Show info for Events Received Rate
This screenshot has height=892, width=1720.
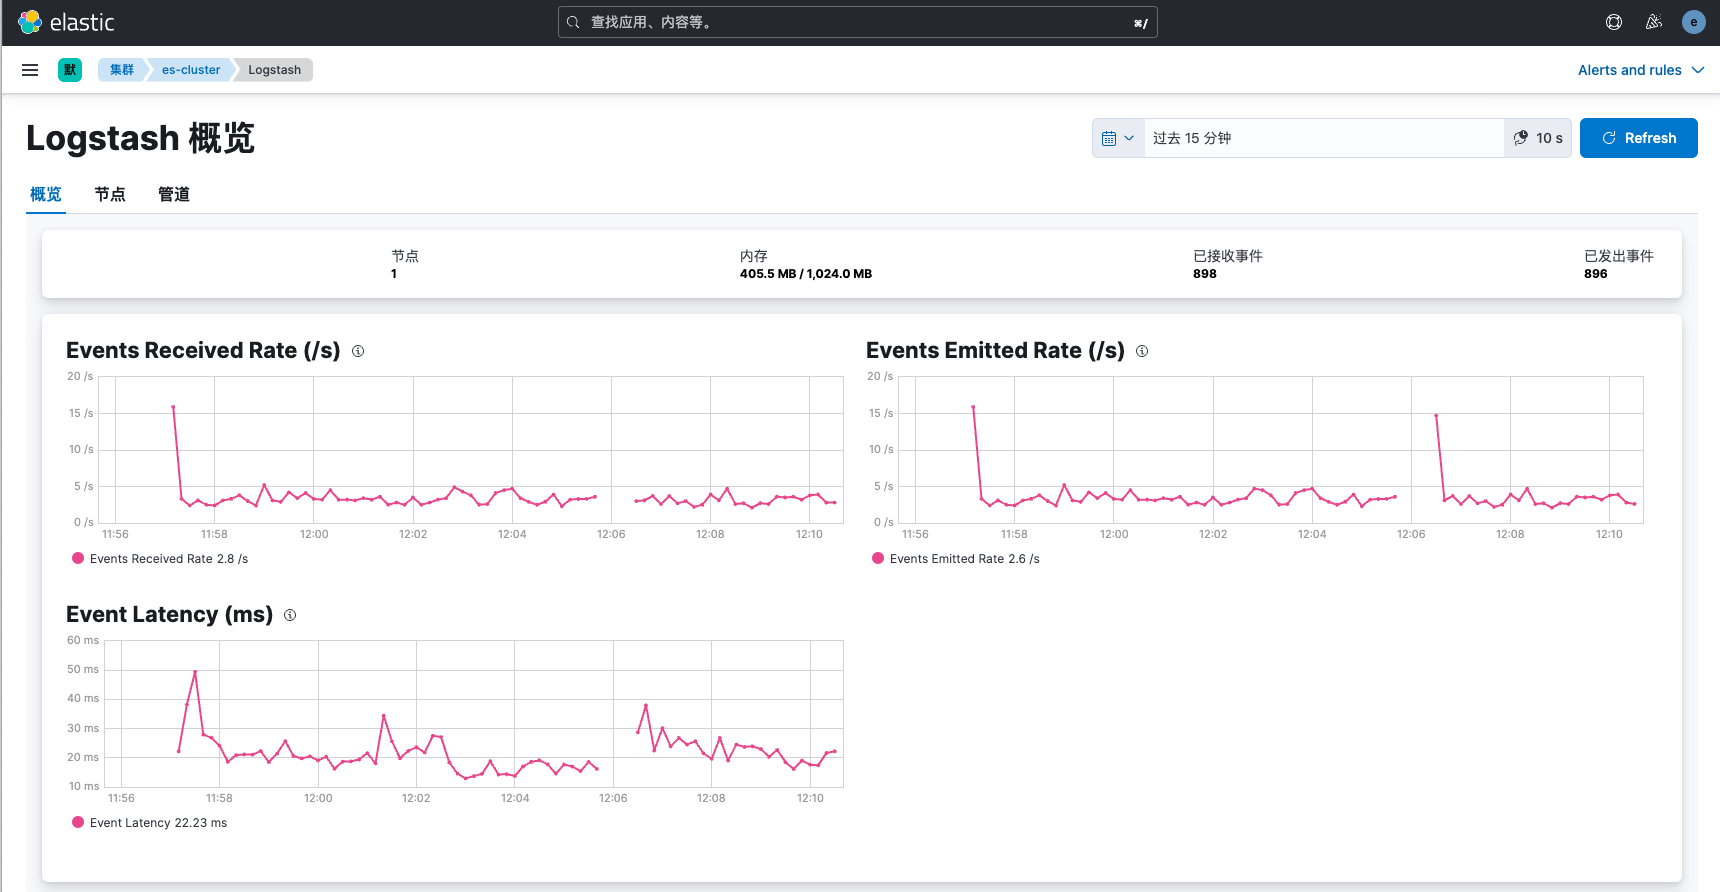[358, 351]
